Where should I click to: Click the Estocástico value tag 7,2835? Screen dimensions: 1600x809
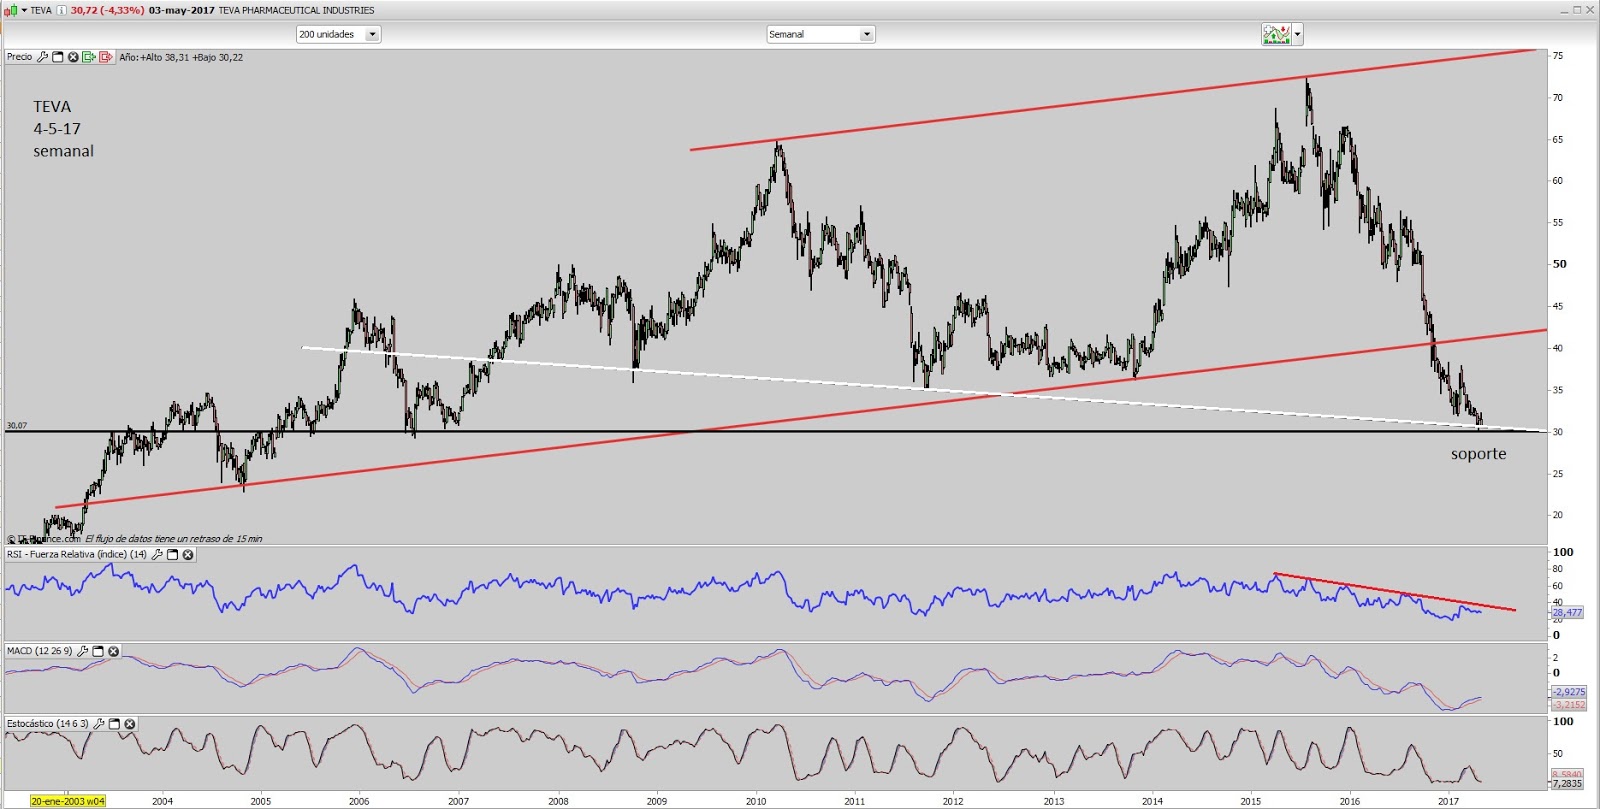[x=1567, y=783]
